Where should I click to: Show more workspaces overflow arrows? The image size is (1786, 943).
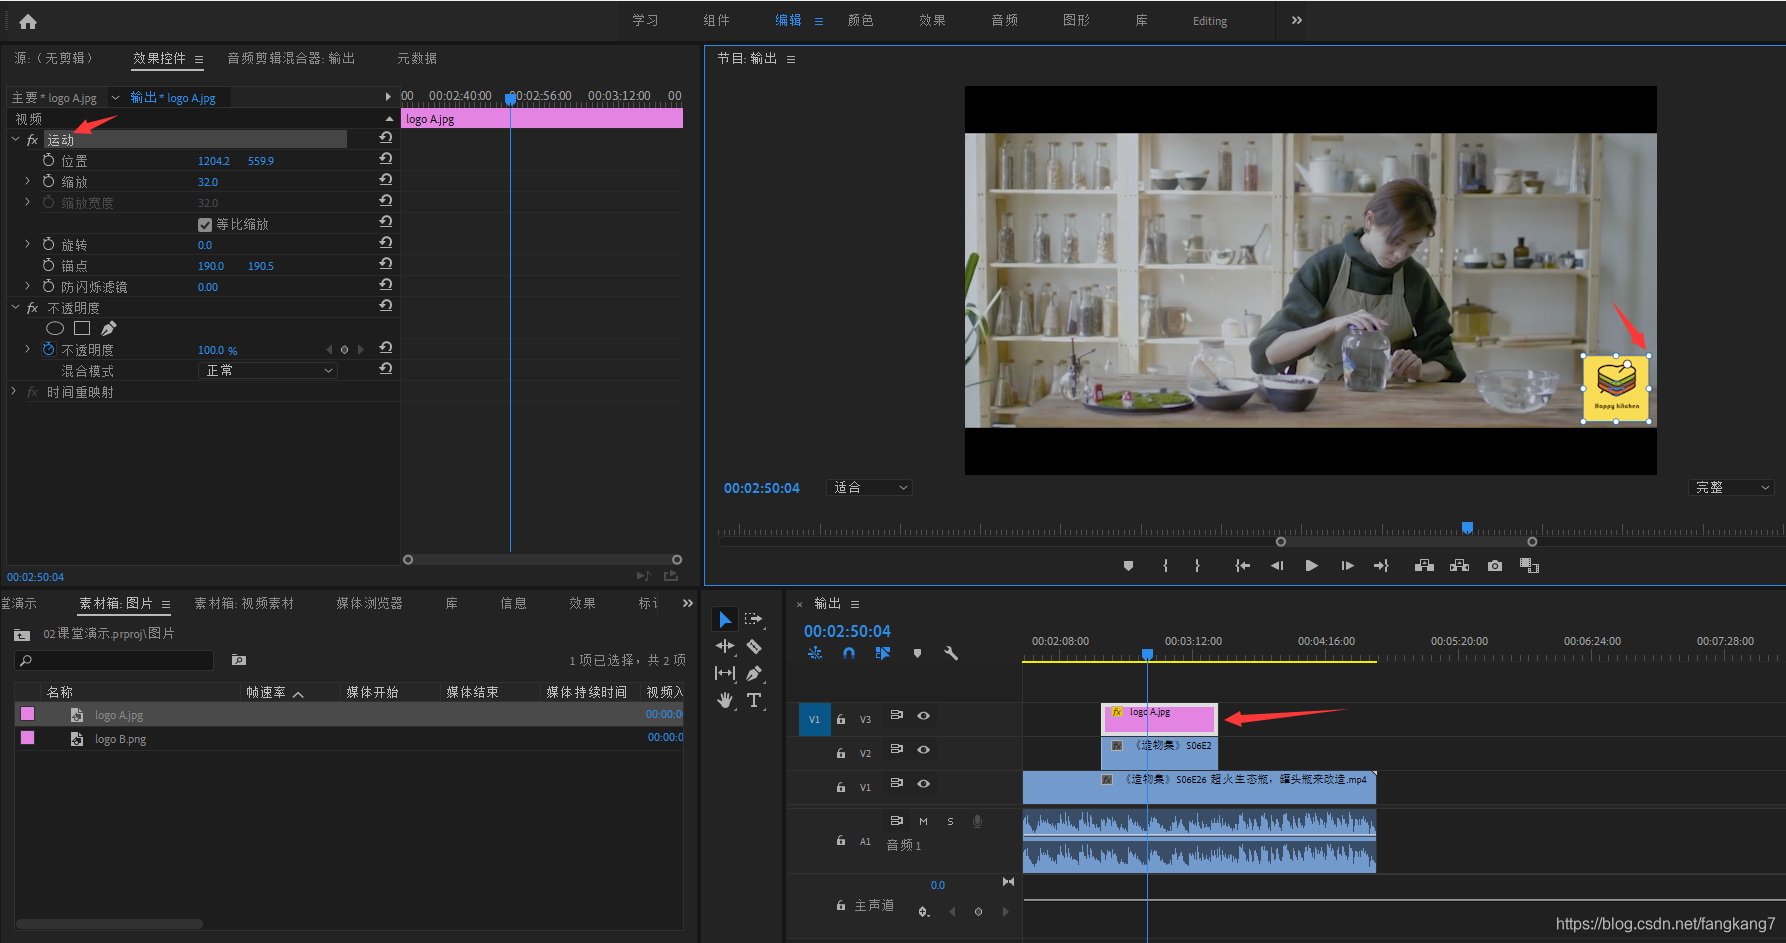tap(1297, 20)
